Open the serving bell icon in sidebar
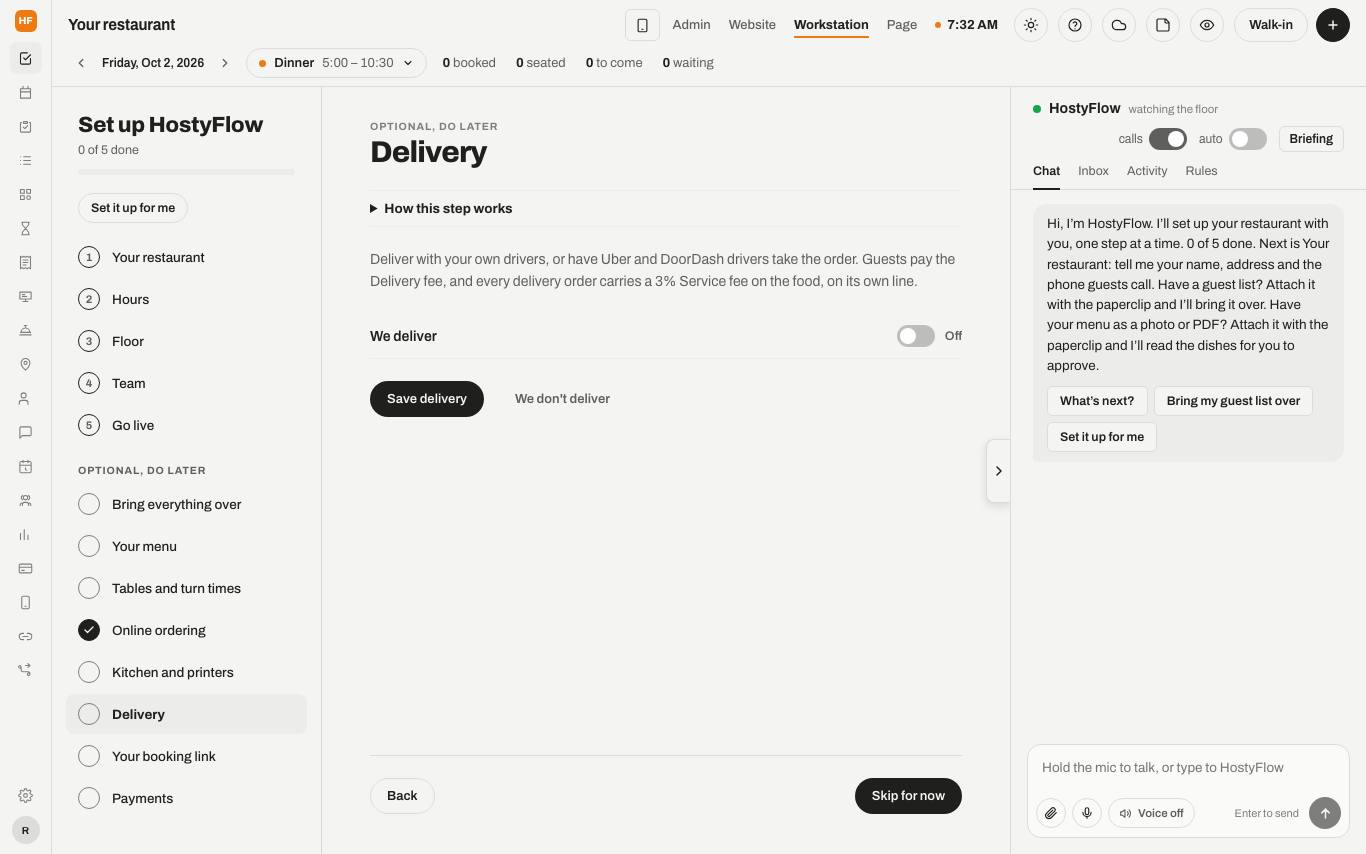Image resolution: width=1366 pixels, height=854 pixels. (25, 331)
